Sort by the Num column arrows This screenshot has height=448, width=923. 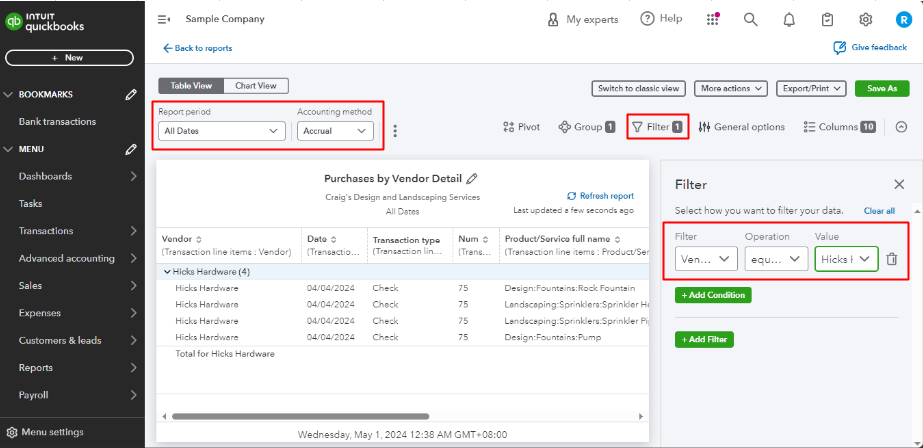pos(486,240)
